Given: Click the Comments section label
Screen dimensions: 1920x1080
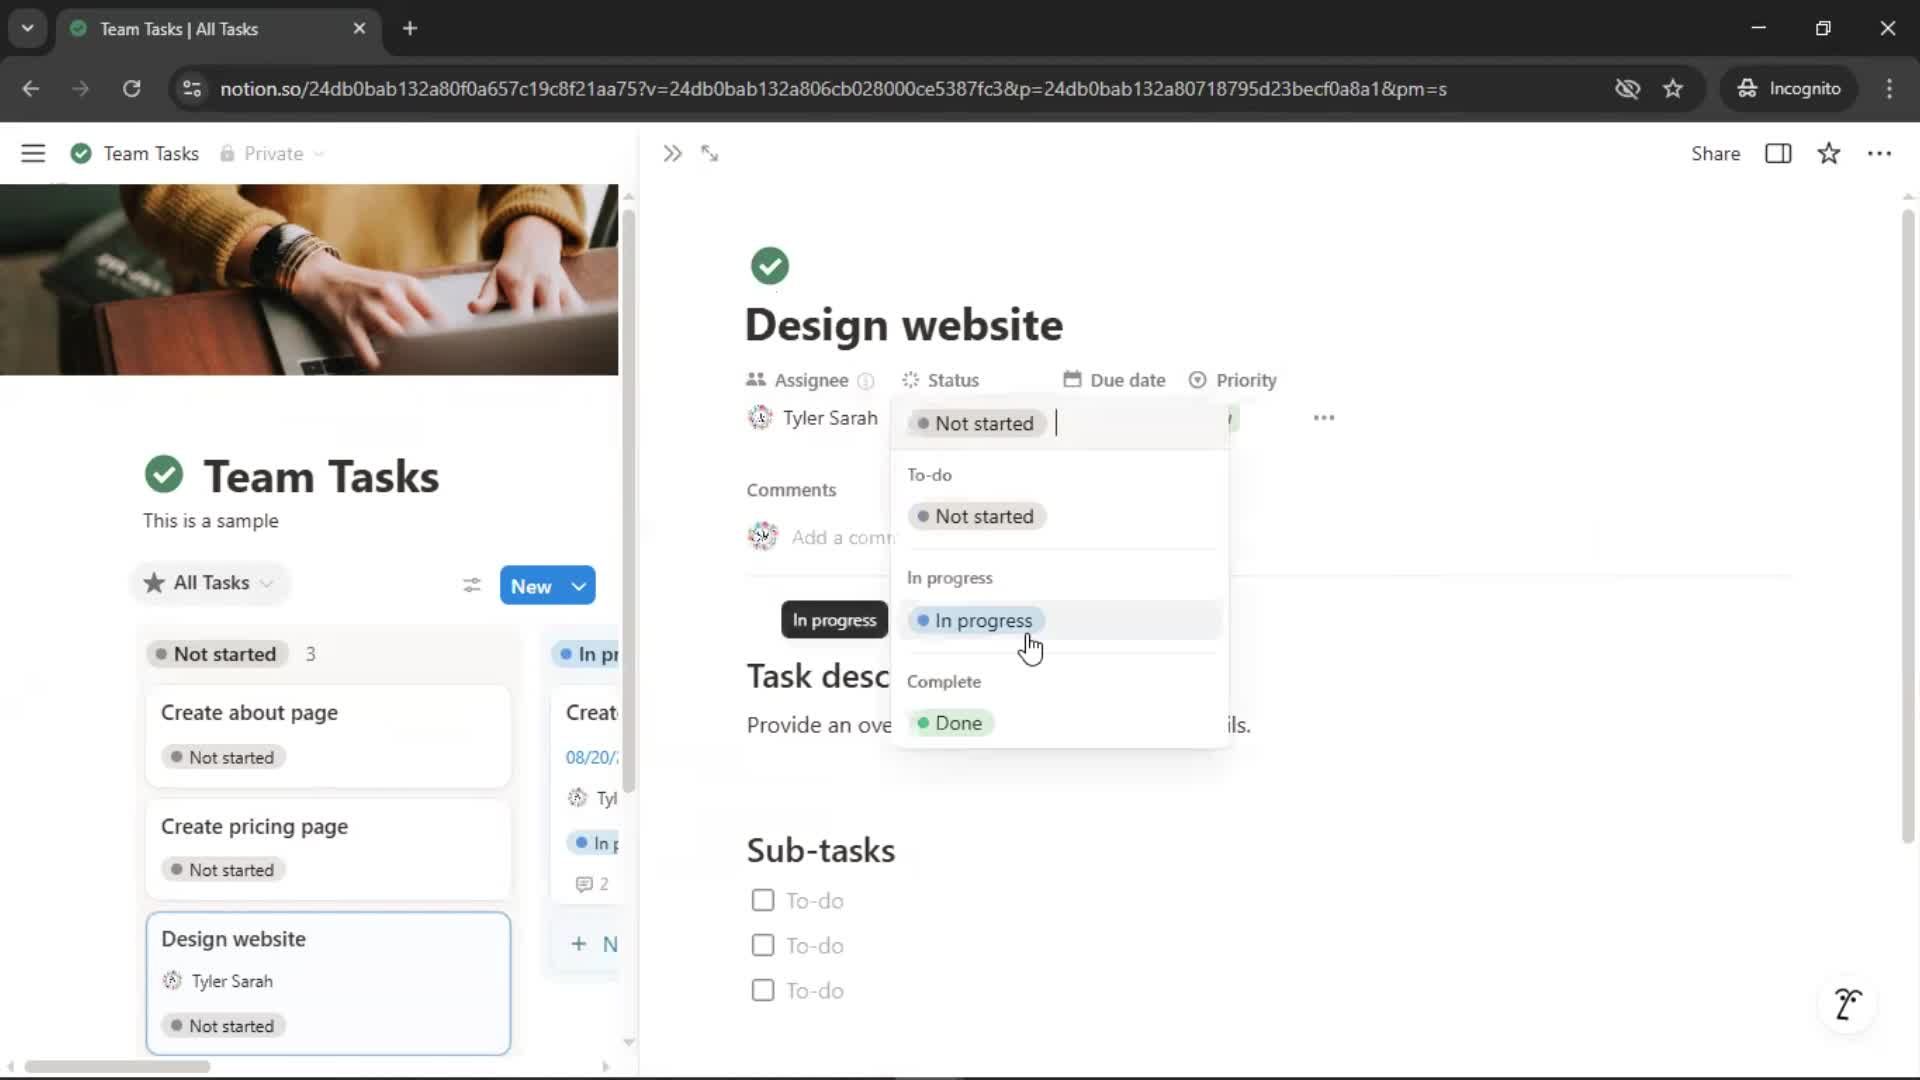Looking at the screenshot, I should coord(791,490).
